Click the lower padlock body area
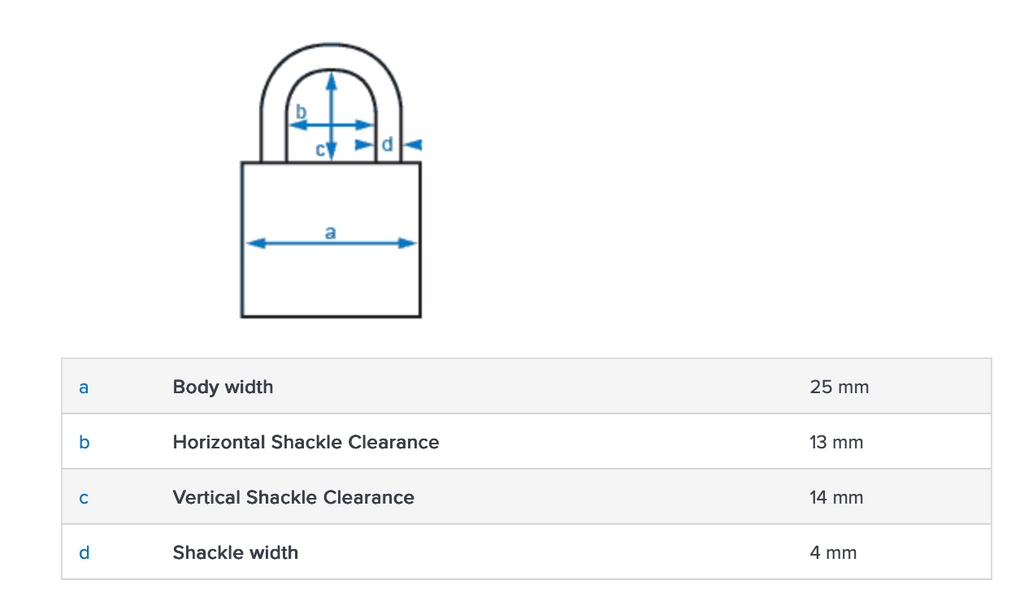 pyautogui.click(x=331, y=285)
